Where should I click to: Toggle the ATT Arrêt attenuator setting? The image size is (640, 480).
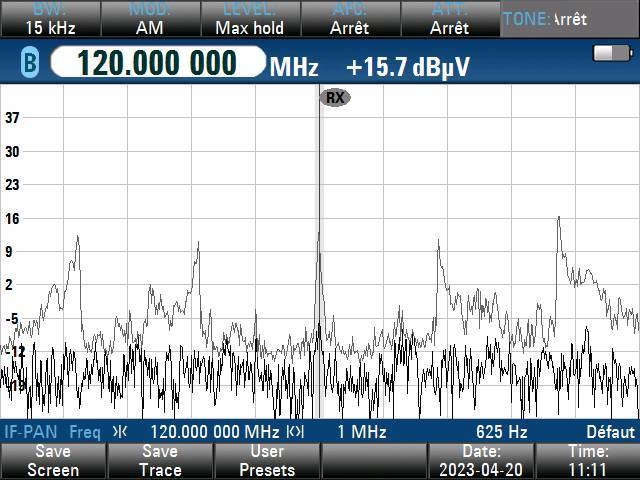(449, 19)
